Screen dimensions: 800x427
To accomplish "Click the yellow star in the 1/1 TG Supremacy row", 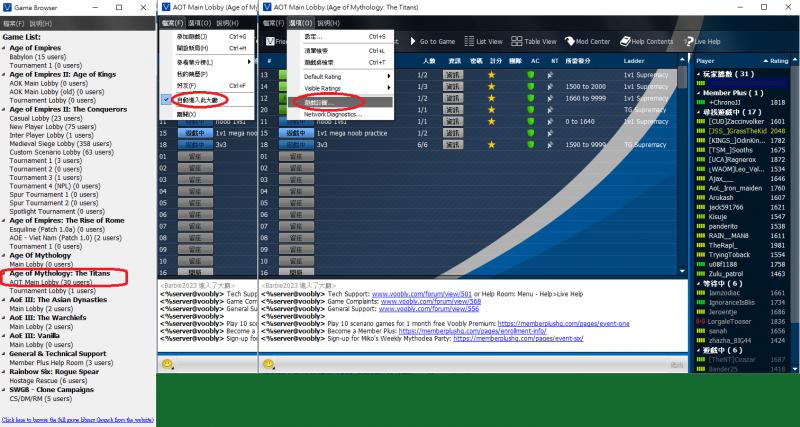I will click(x=491, y=110).
